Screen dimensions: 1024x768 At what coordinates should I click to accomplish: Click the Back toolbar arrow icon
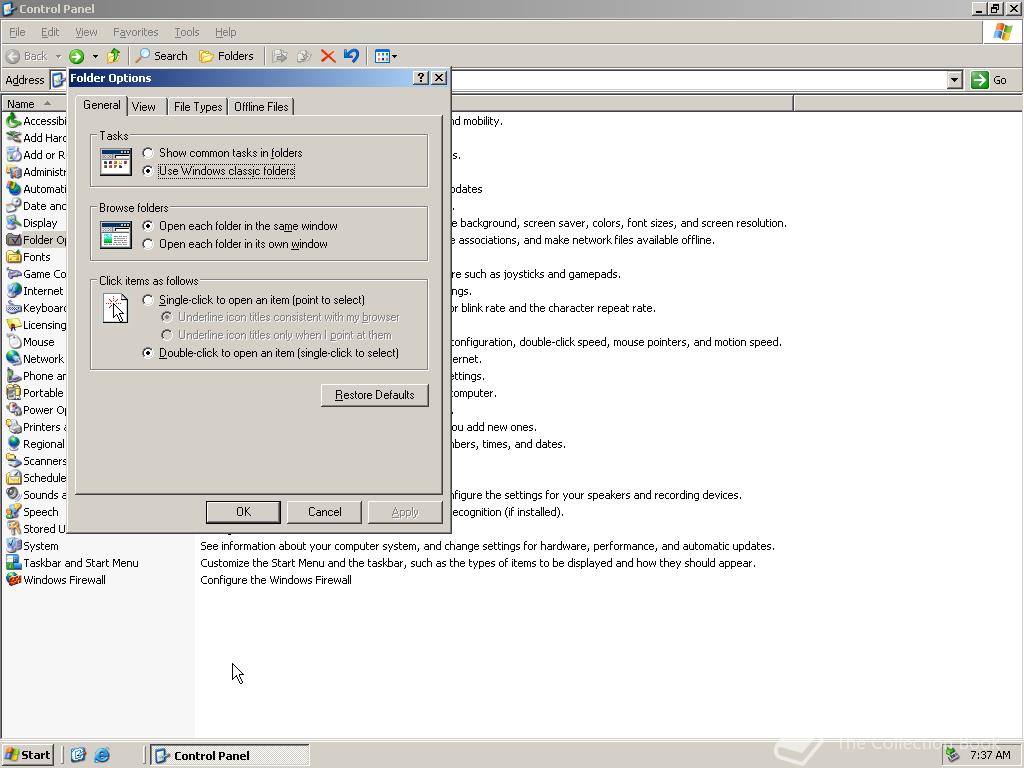13,56
